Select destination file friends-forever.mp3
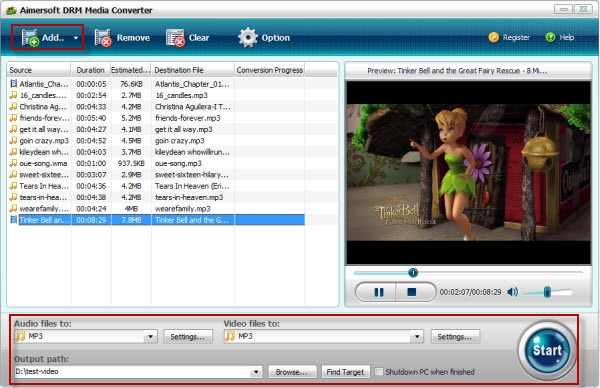600x388 pixels. click(188, 117)
